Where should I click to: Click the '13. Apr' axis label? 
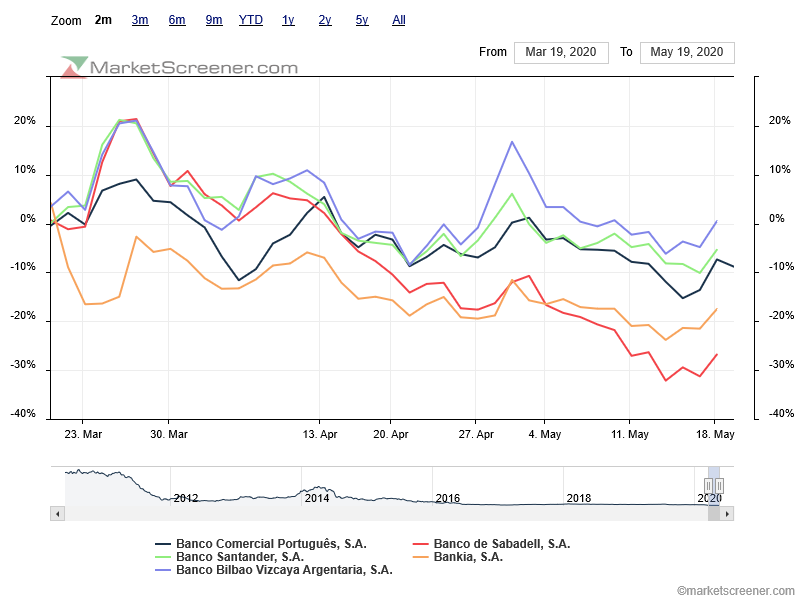click(x=320, y=434)
